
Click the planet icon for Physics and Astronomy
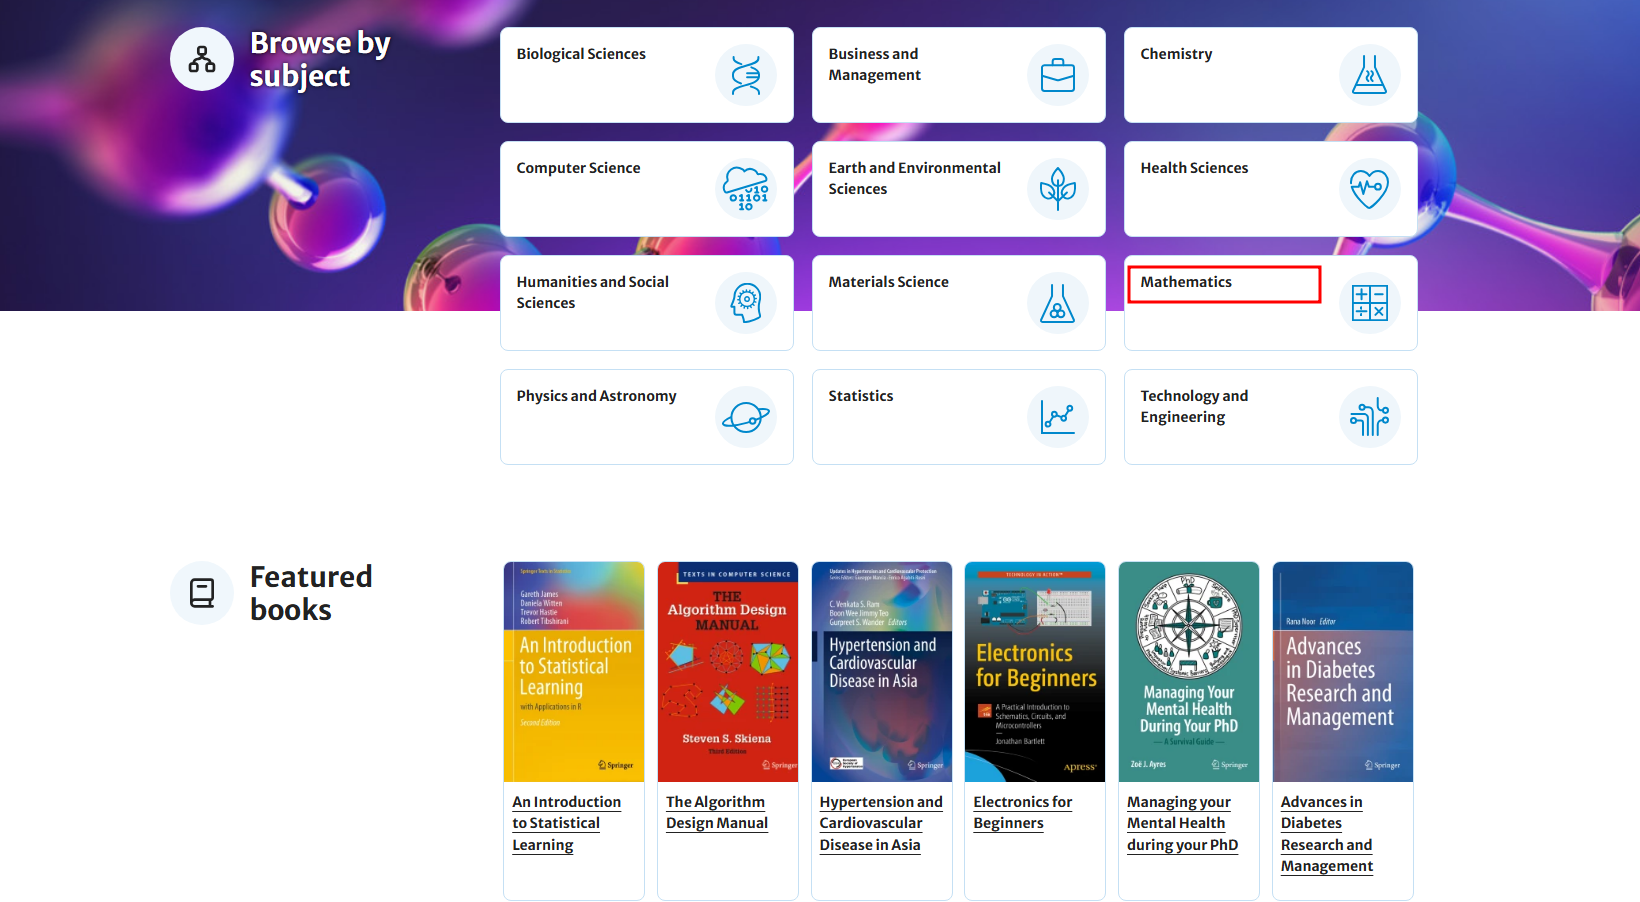pyautogui.click(x=745, y=417)
